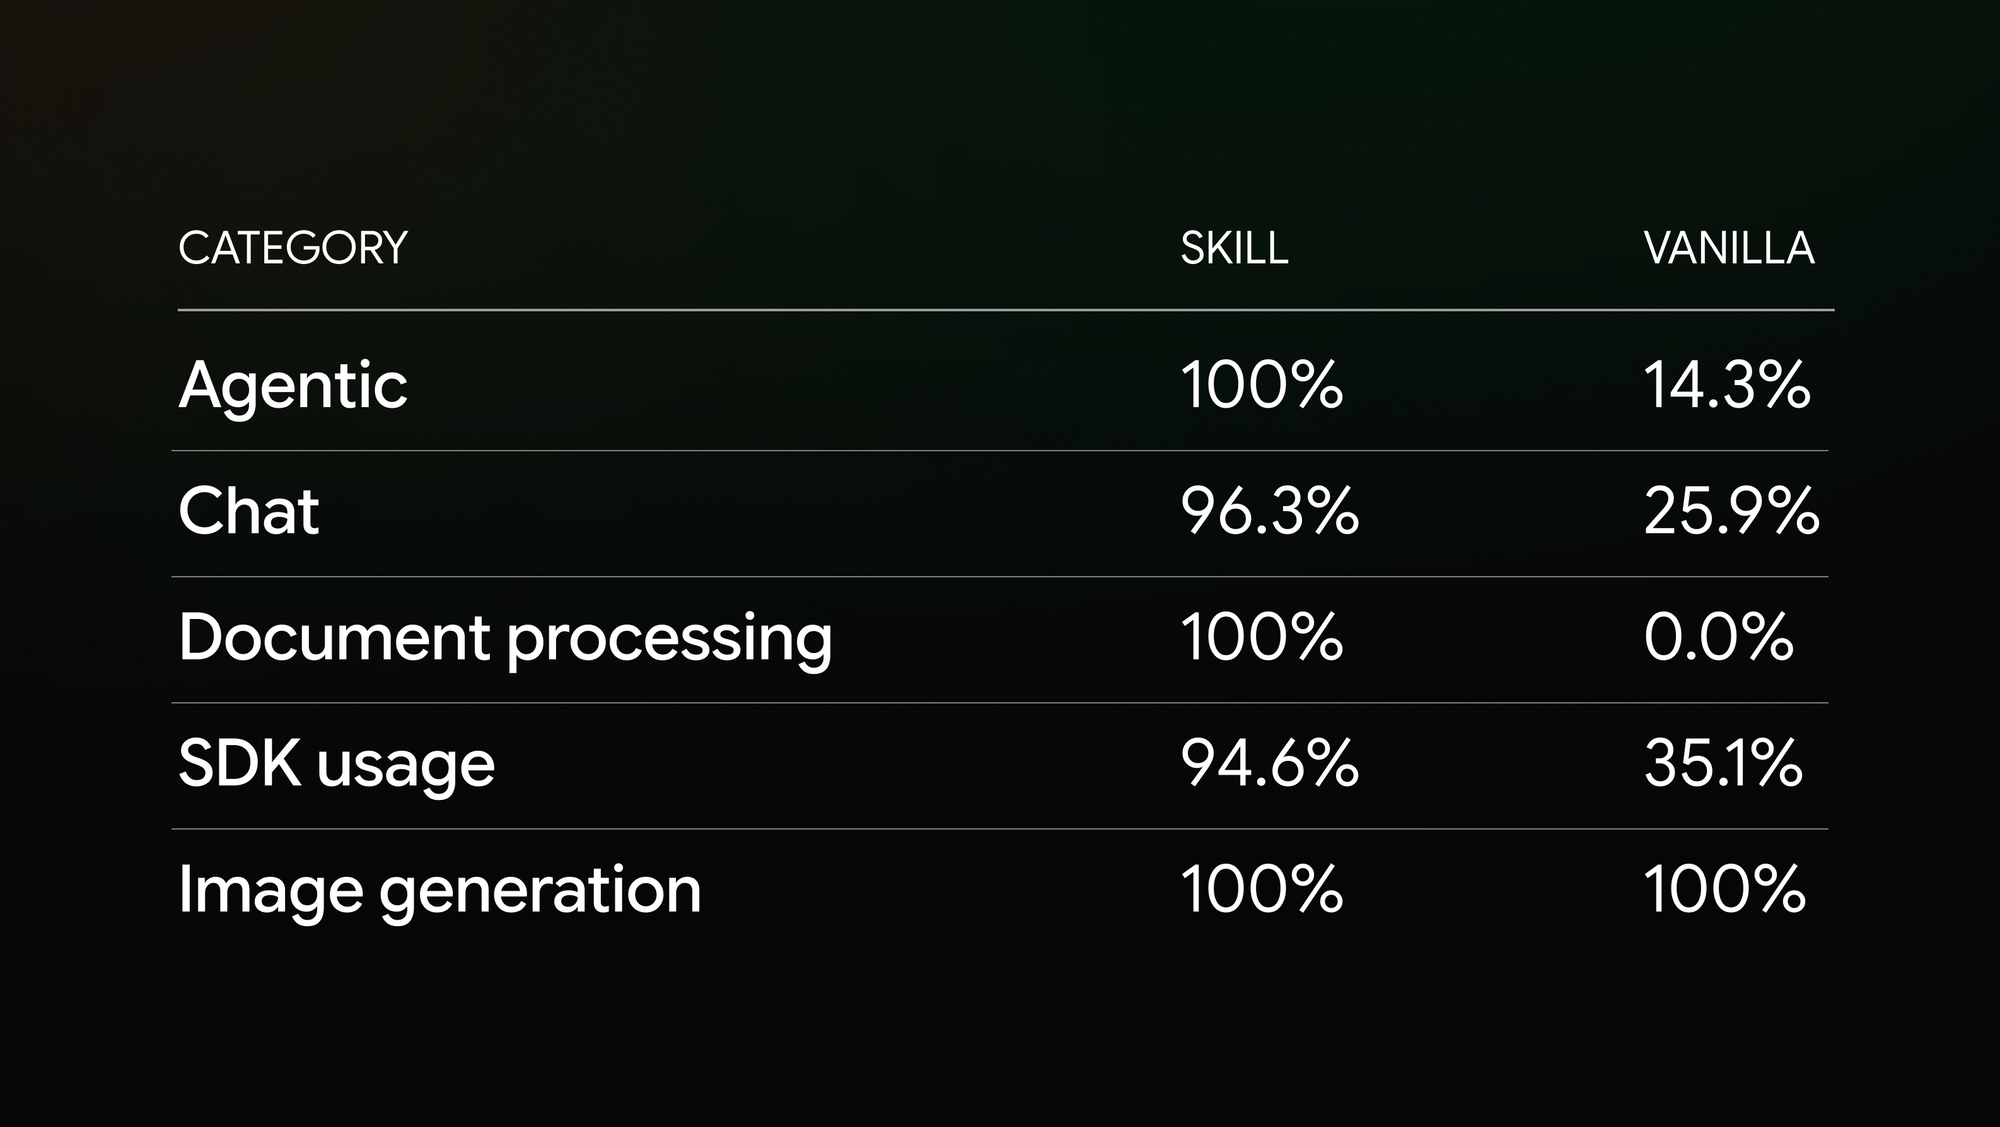Click the 94.6% SDK usage Skill value
Screen dimensions: 2000x1127
pyautogui.click(x=1270, y=763)
